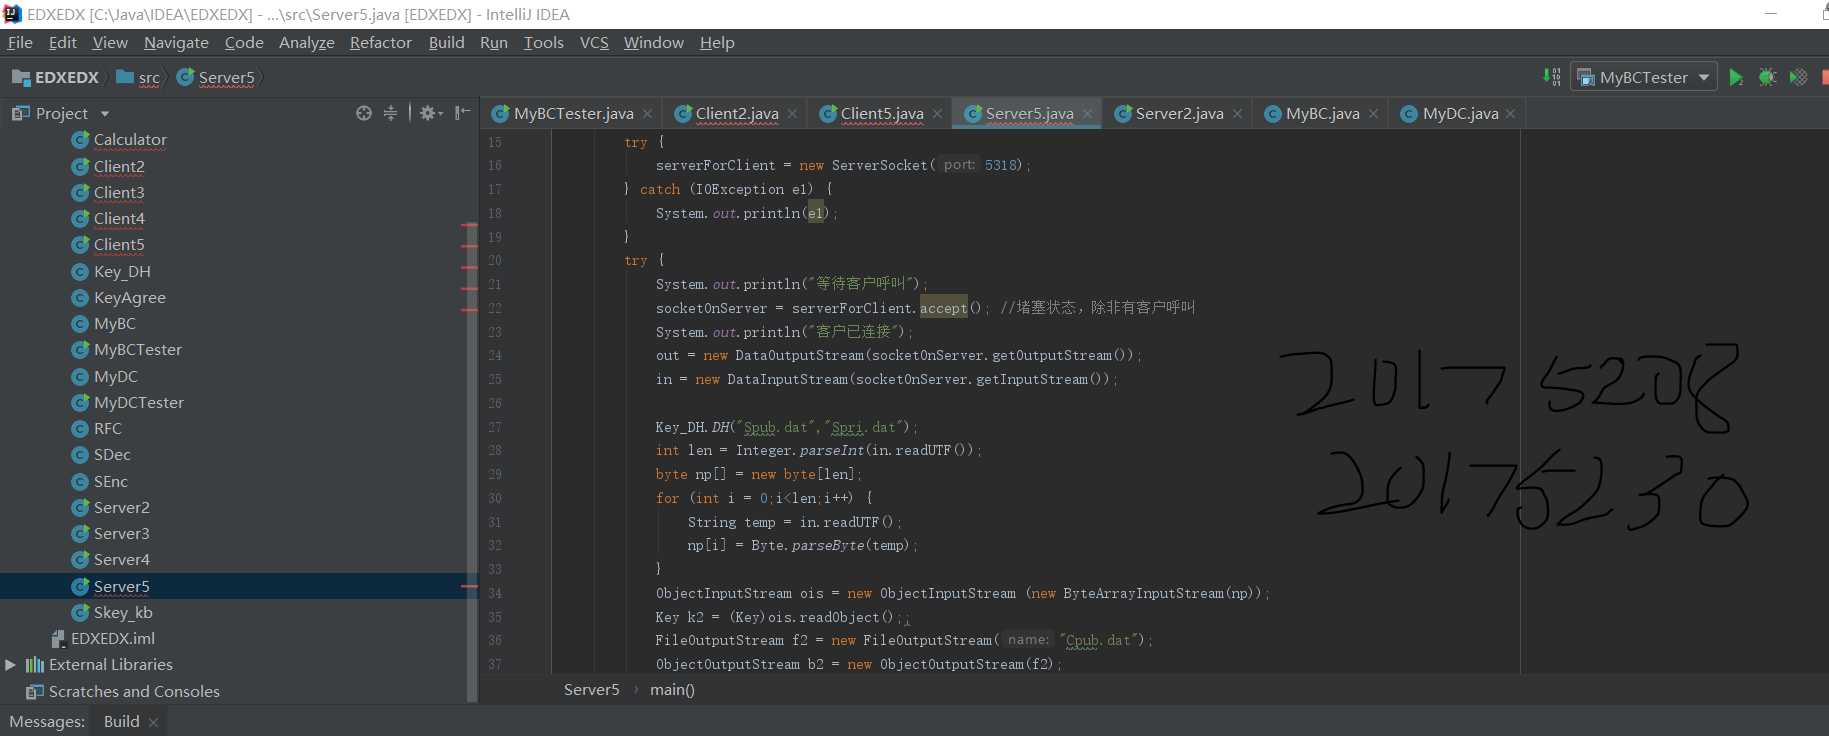Close the Server5.java tab
1829x736 pixels.
[1088, 114]
